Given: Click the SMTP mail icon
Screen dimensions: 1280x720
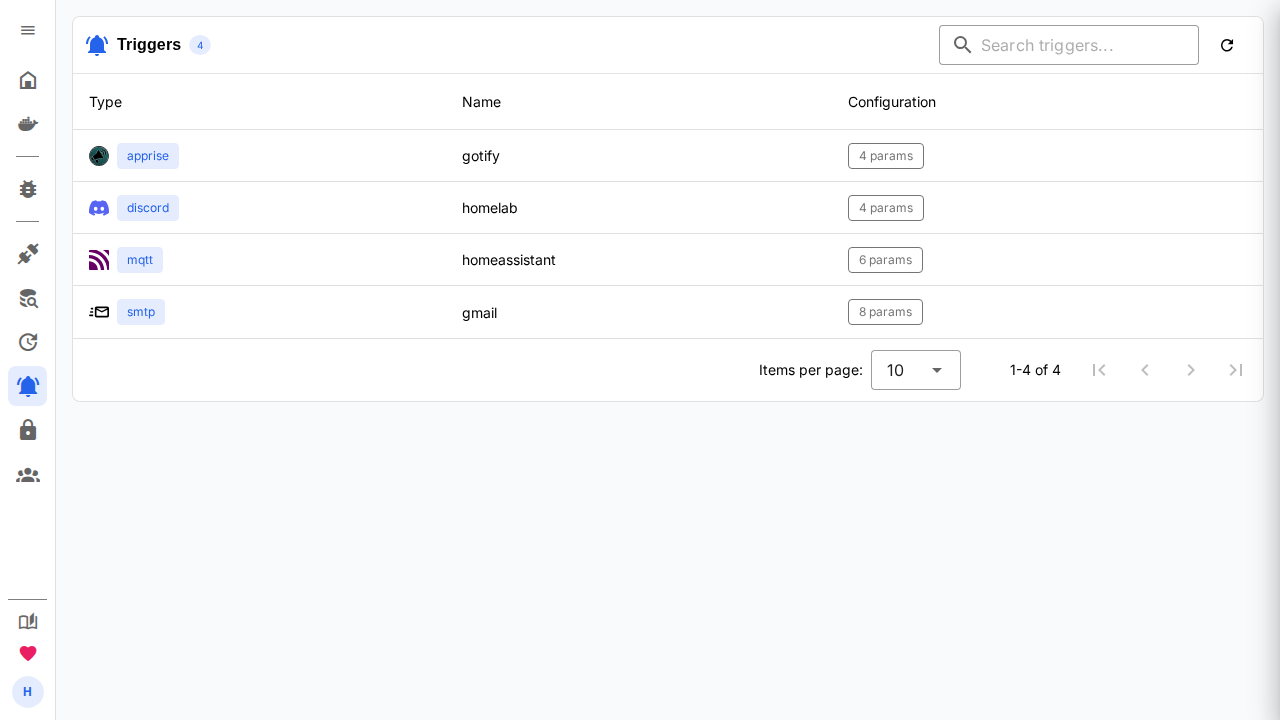Looking at the screenshot, I should 99,312.
